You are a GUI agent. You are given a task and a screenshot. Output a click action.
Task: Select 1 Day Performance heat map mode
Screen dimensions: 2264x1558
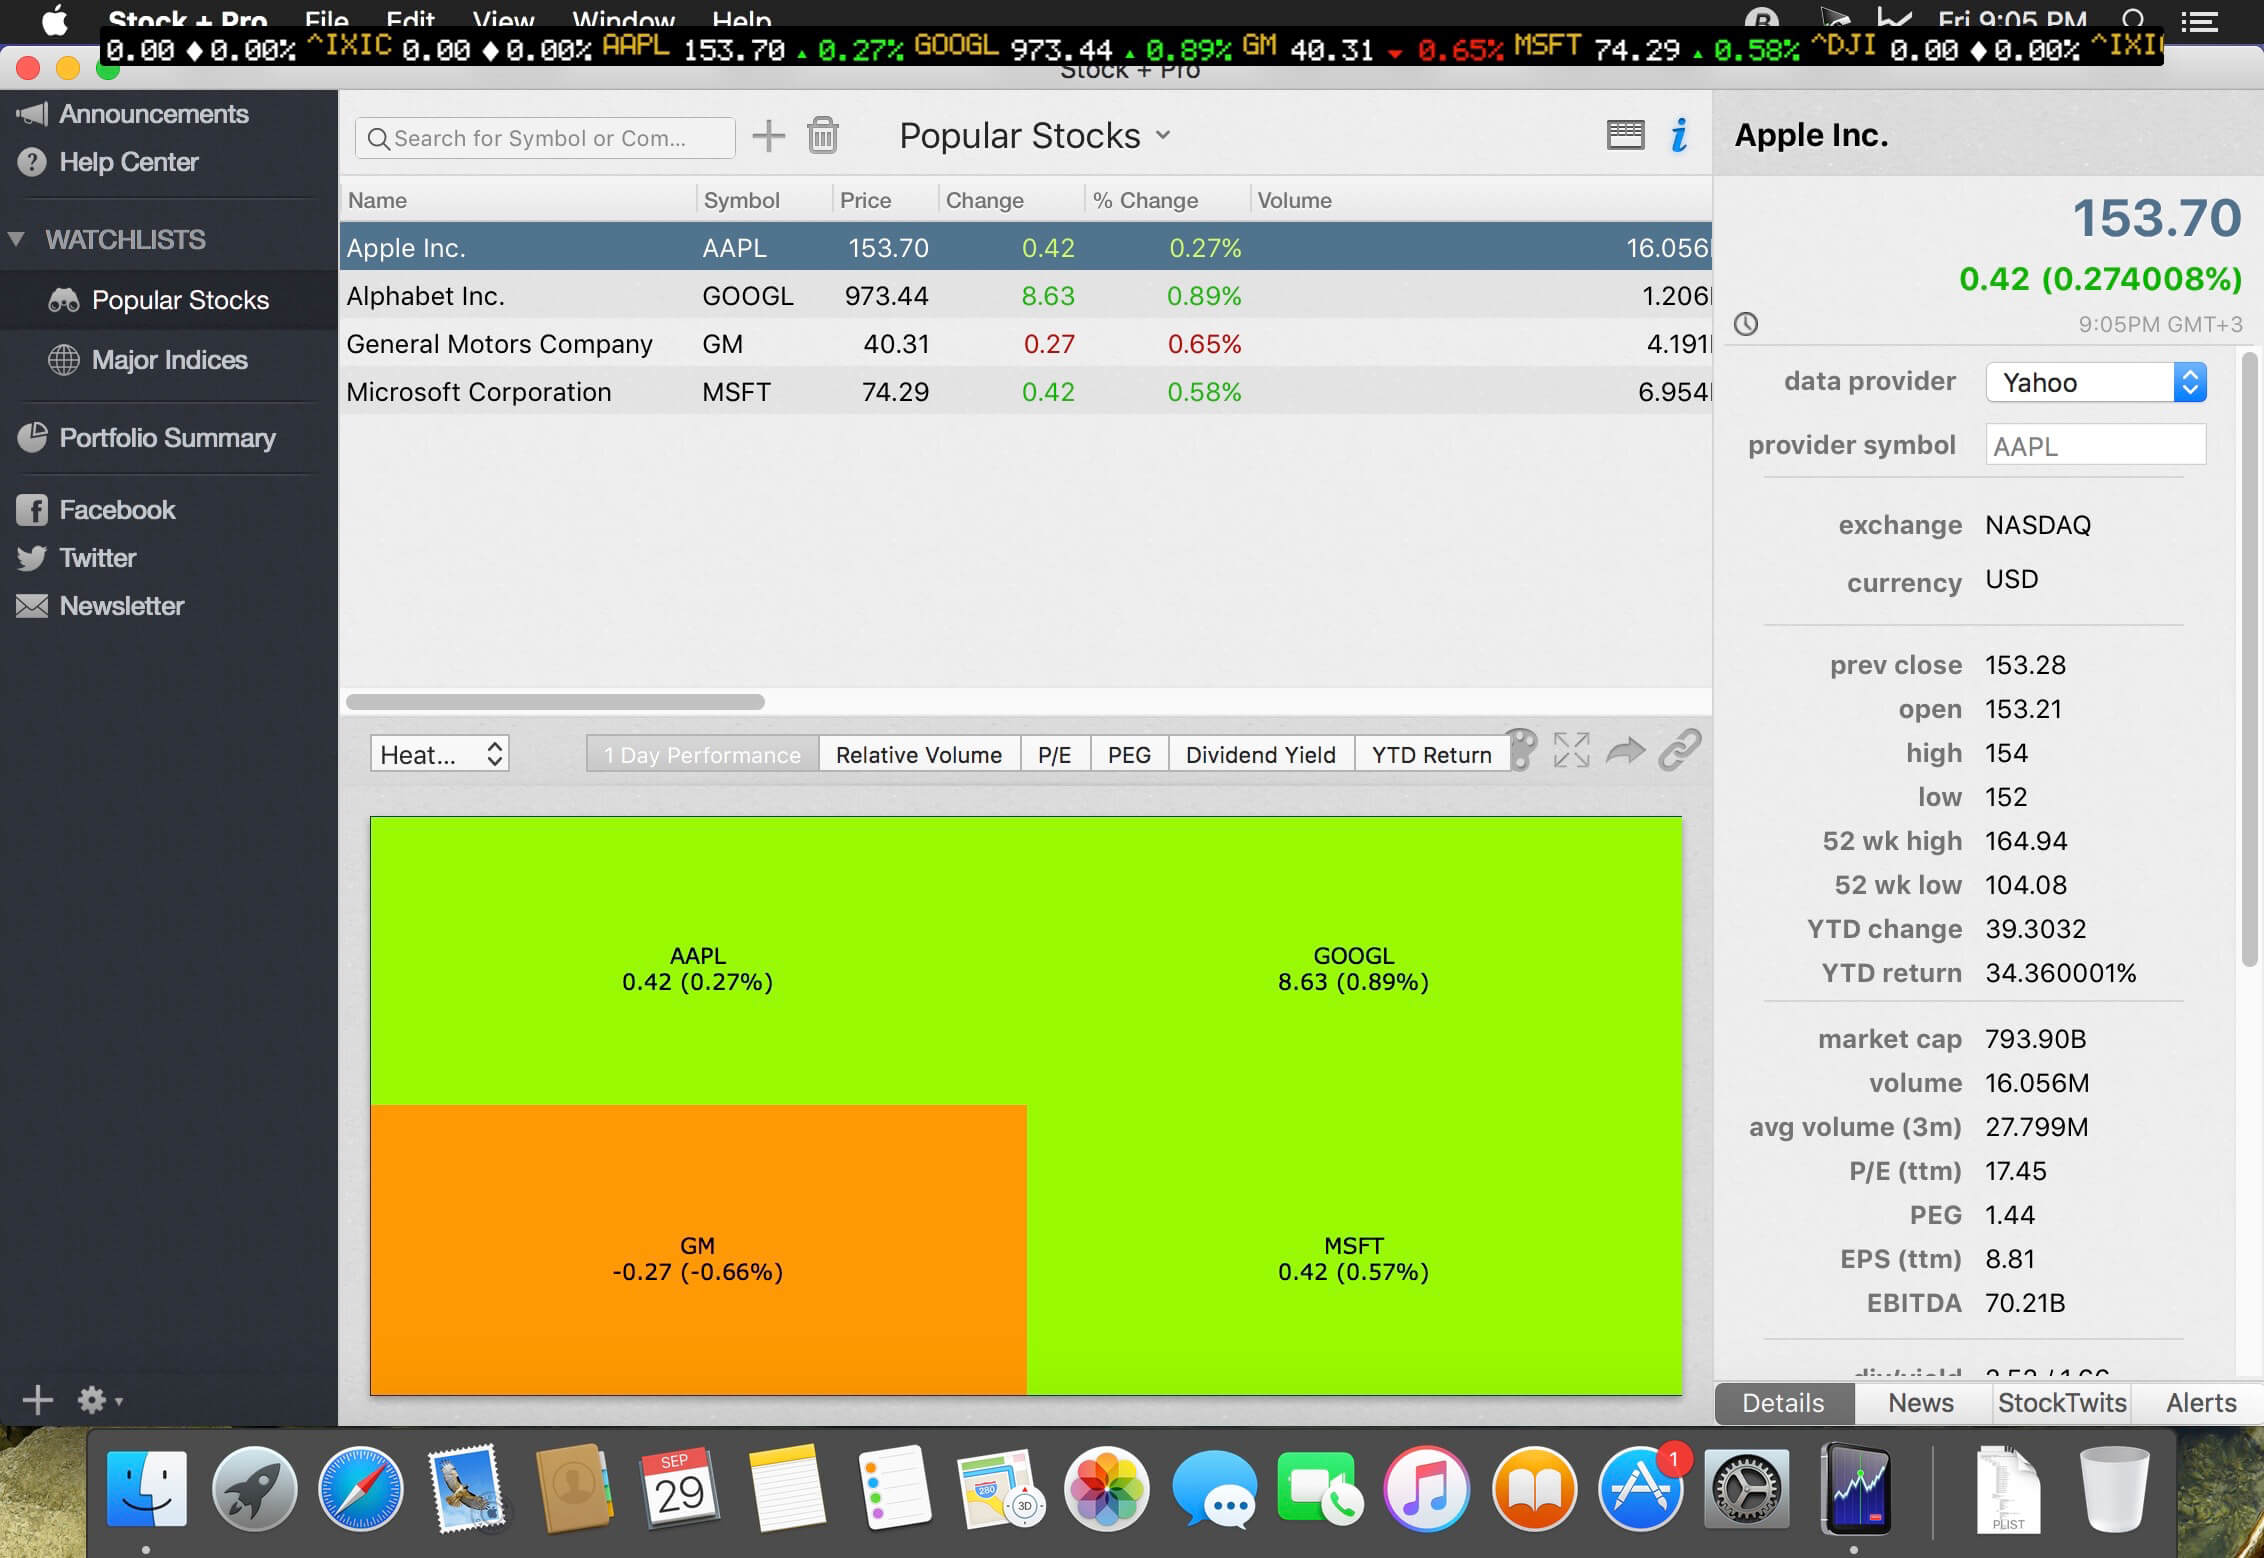(x=702, y=754)
